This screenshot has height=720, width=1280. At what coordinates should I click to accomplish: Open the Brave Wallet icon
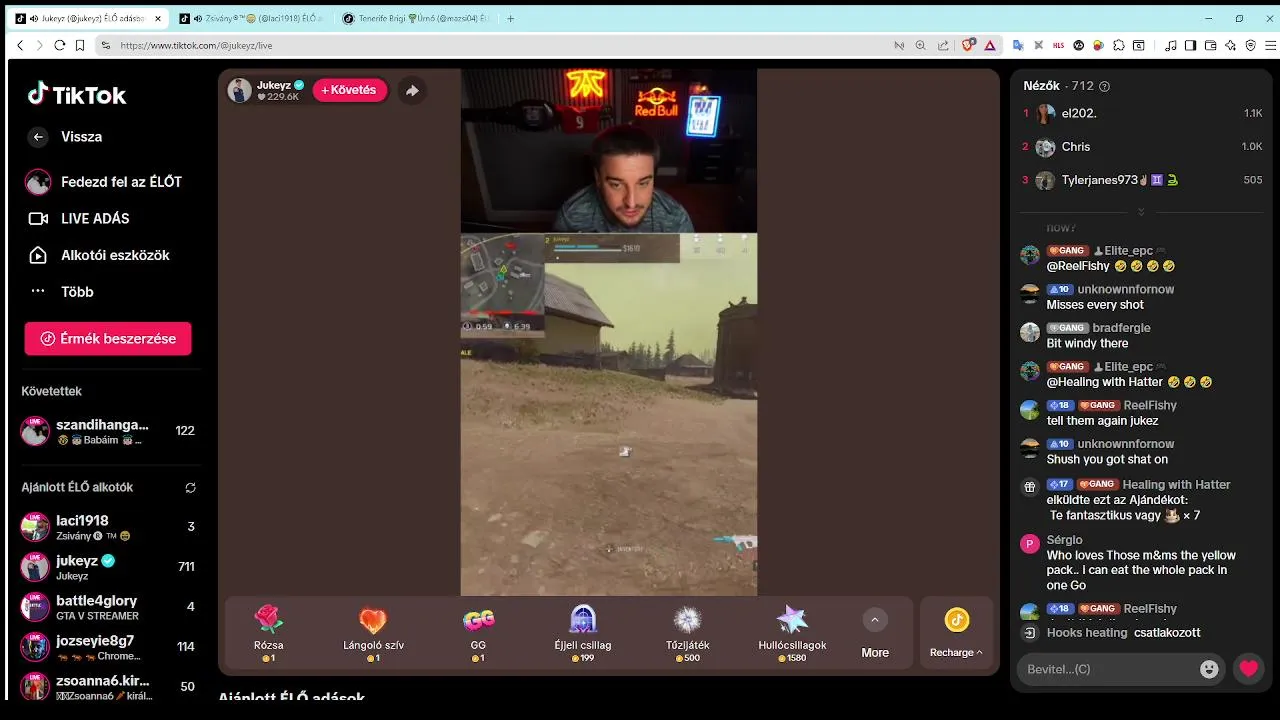(1211, 45)
